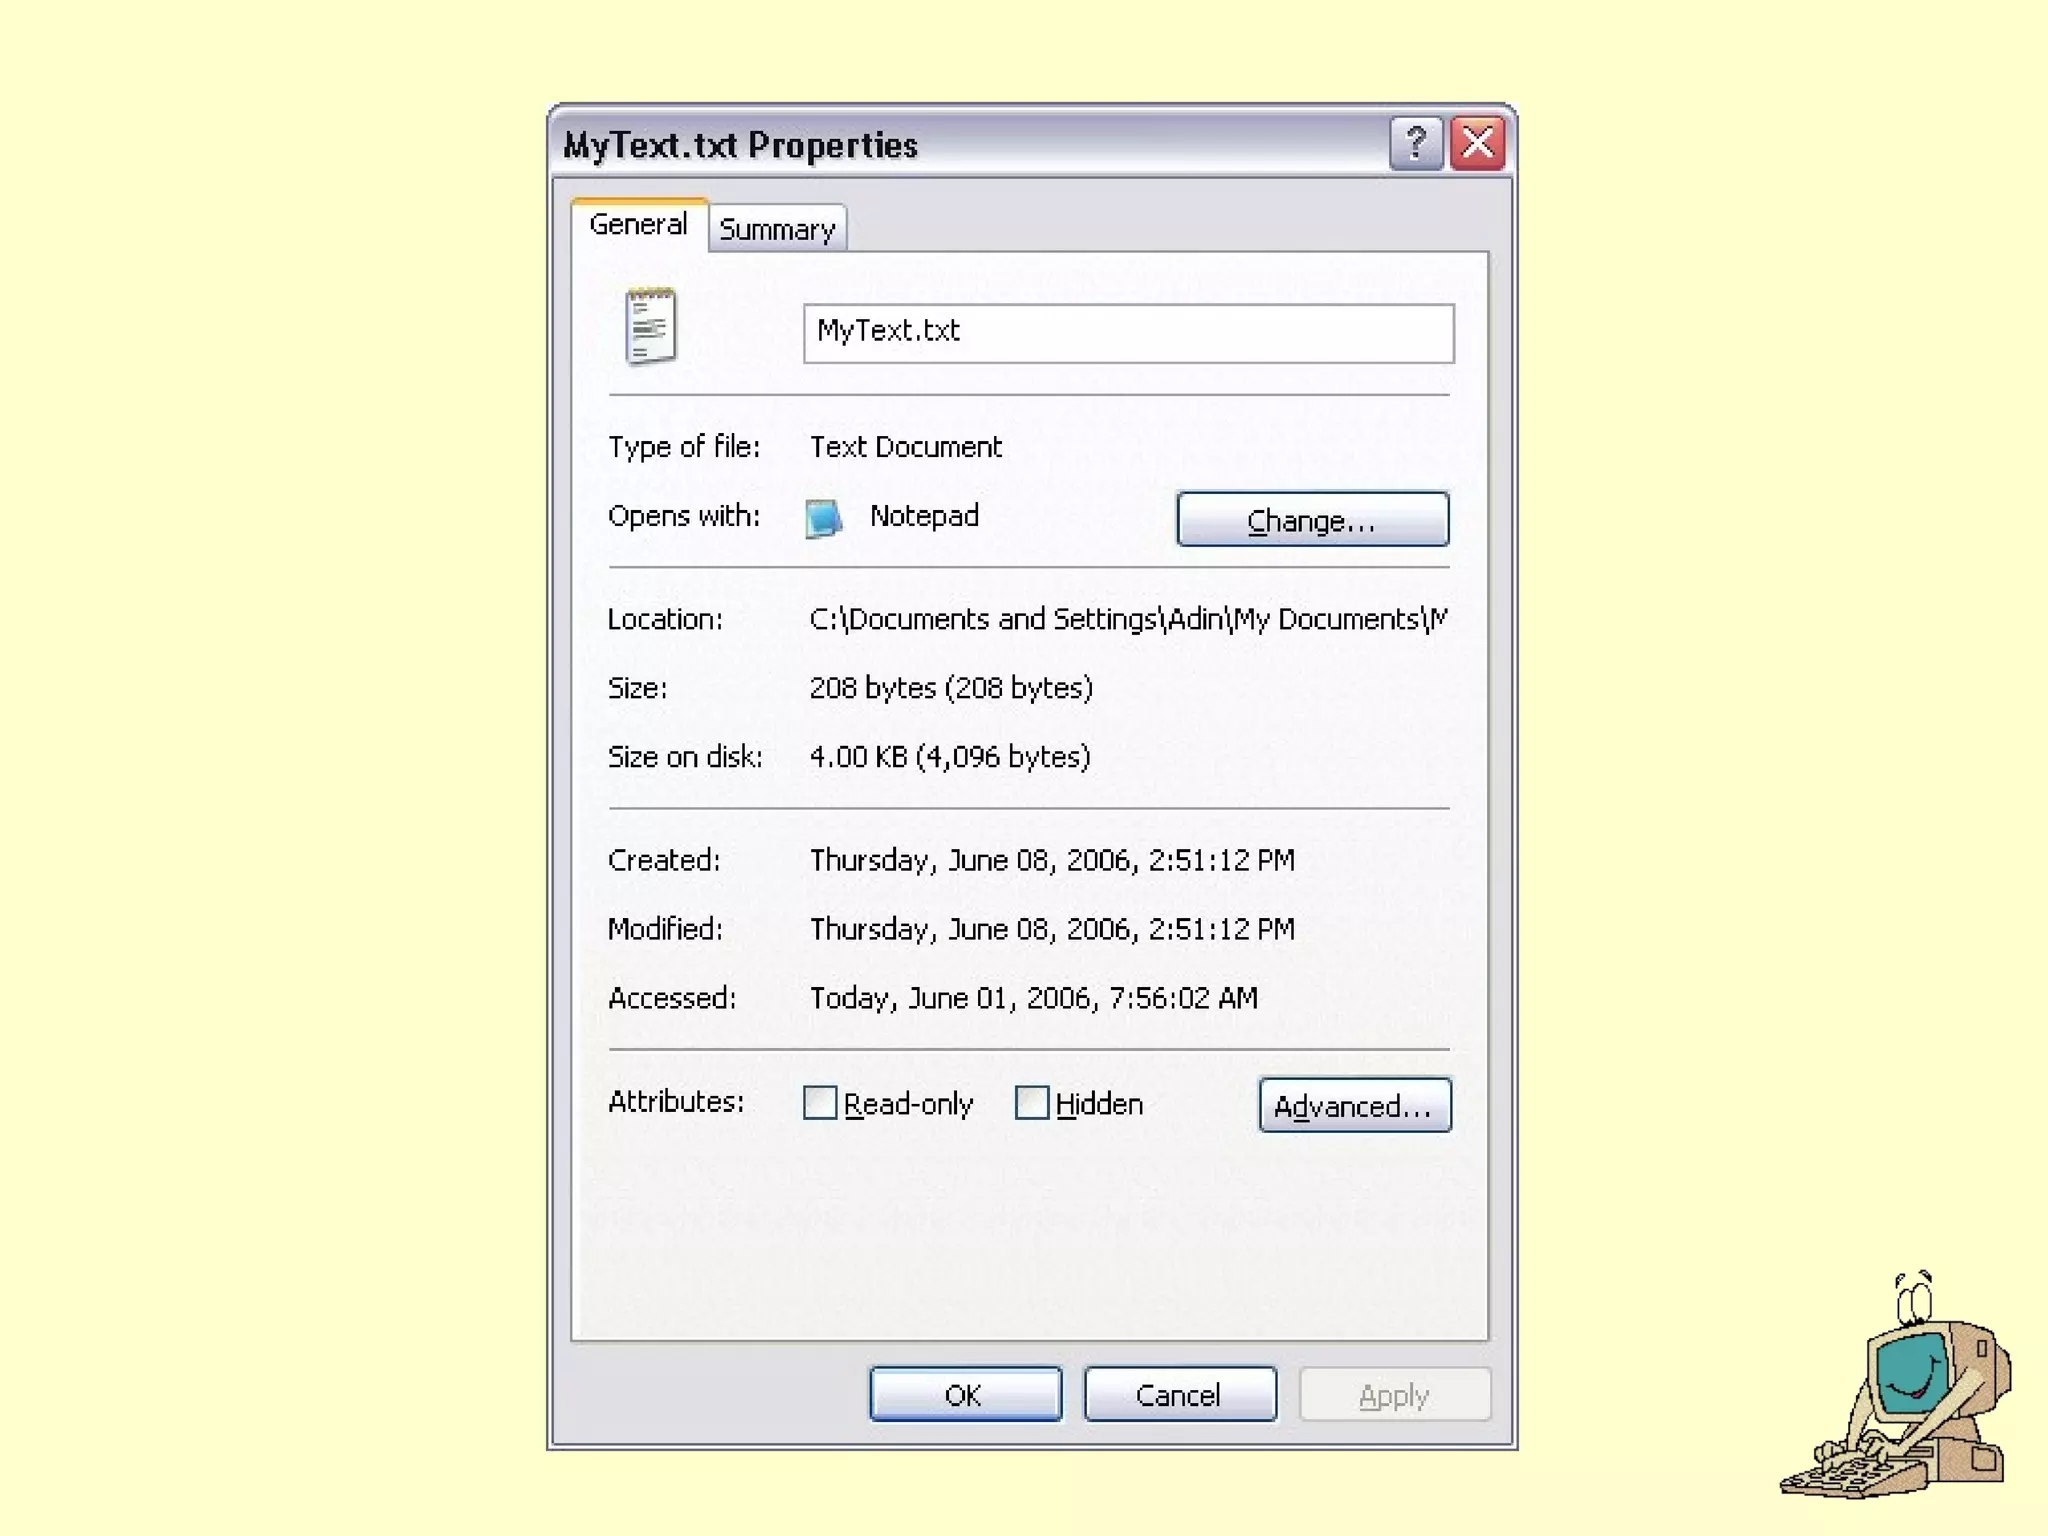The image size is (2048, 1536).
Task: Click the Size on disk value
Action: click(x=949, y=757)
